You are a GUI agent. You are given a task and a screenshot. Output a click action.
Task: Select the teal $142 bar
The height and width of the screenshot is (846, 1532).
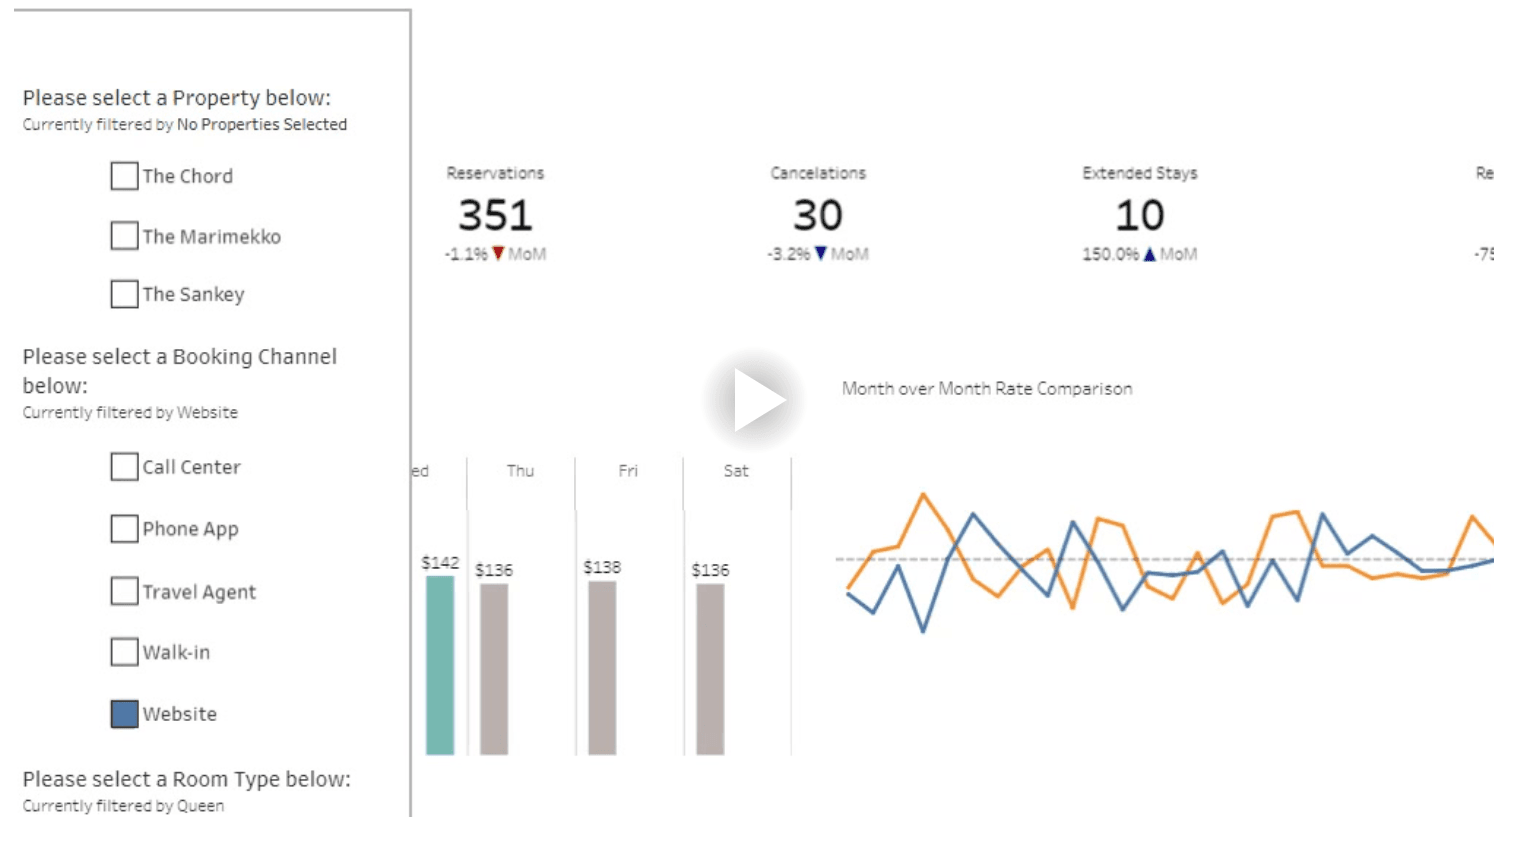click(440, 665)
